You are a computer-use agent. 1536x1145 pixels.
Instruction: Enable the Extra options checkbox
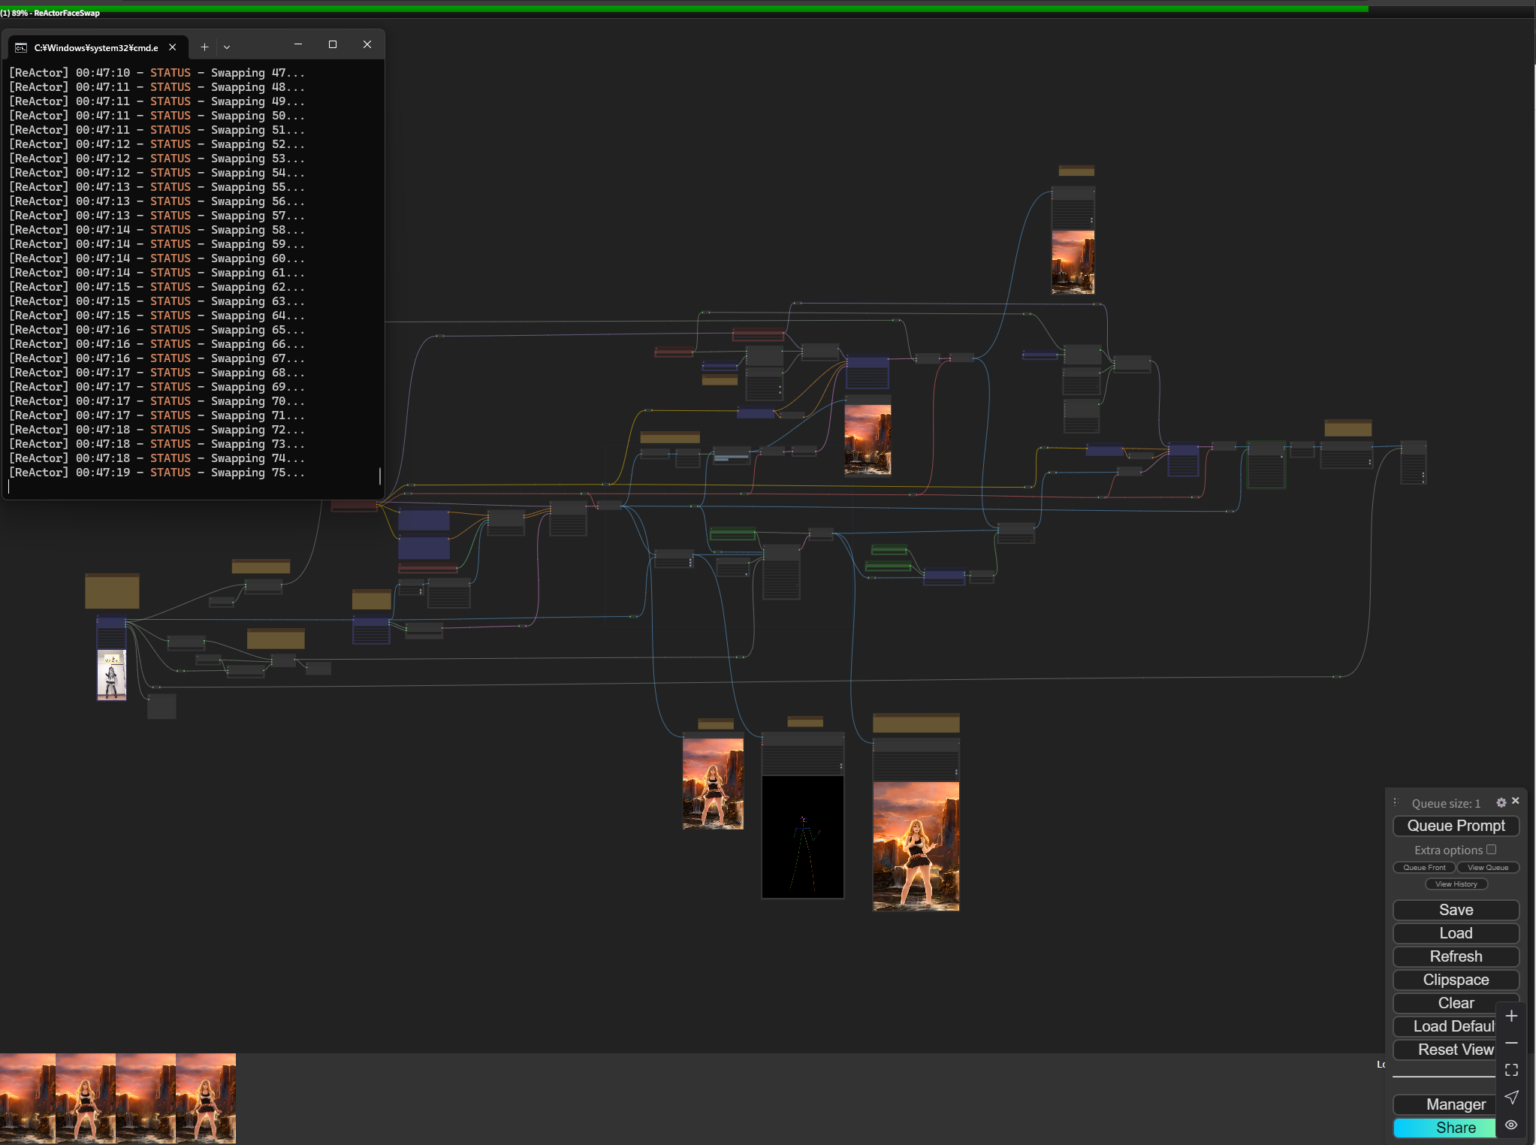[x=1491, y=850]
